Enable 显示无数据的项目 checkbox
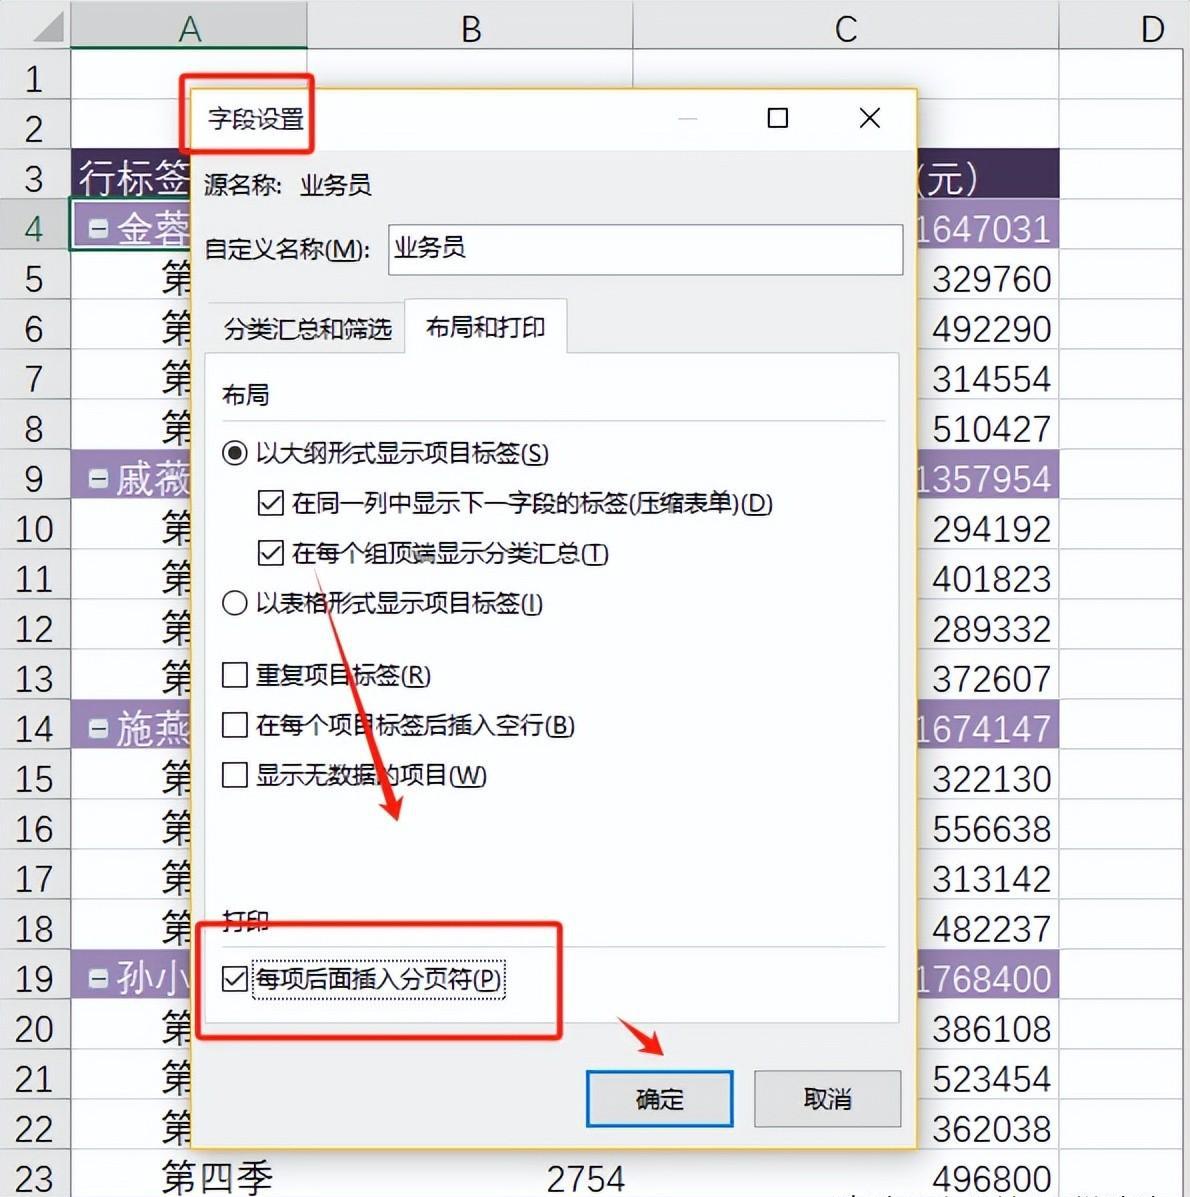 [234, 776]
